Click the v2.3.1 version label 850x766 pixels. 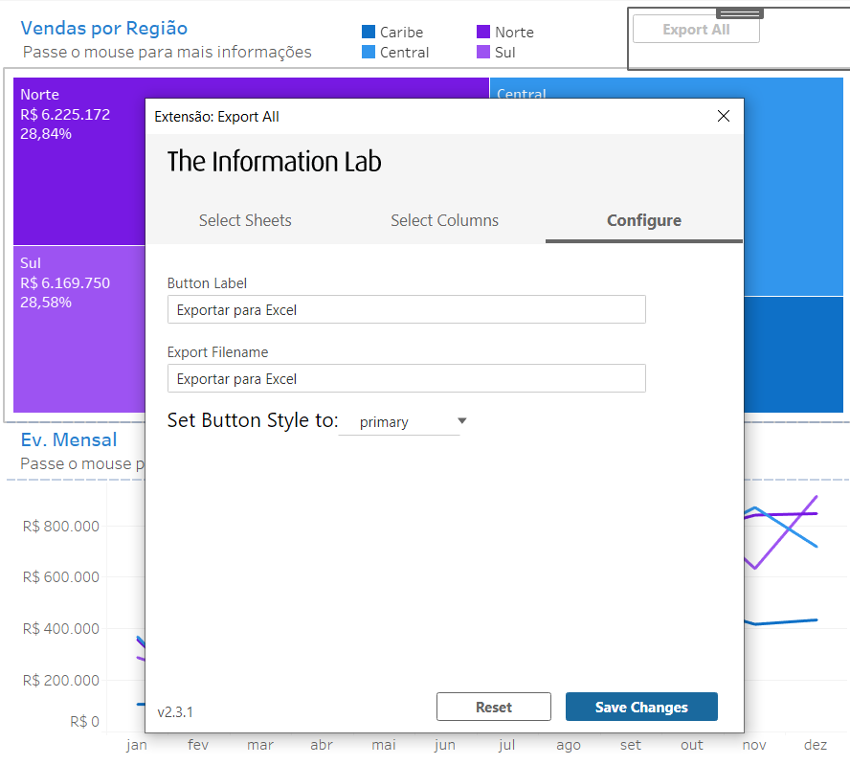click(x=175, y=712)
